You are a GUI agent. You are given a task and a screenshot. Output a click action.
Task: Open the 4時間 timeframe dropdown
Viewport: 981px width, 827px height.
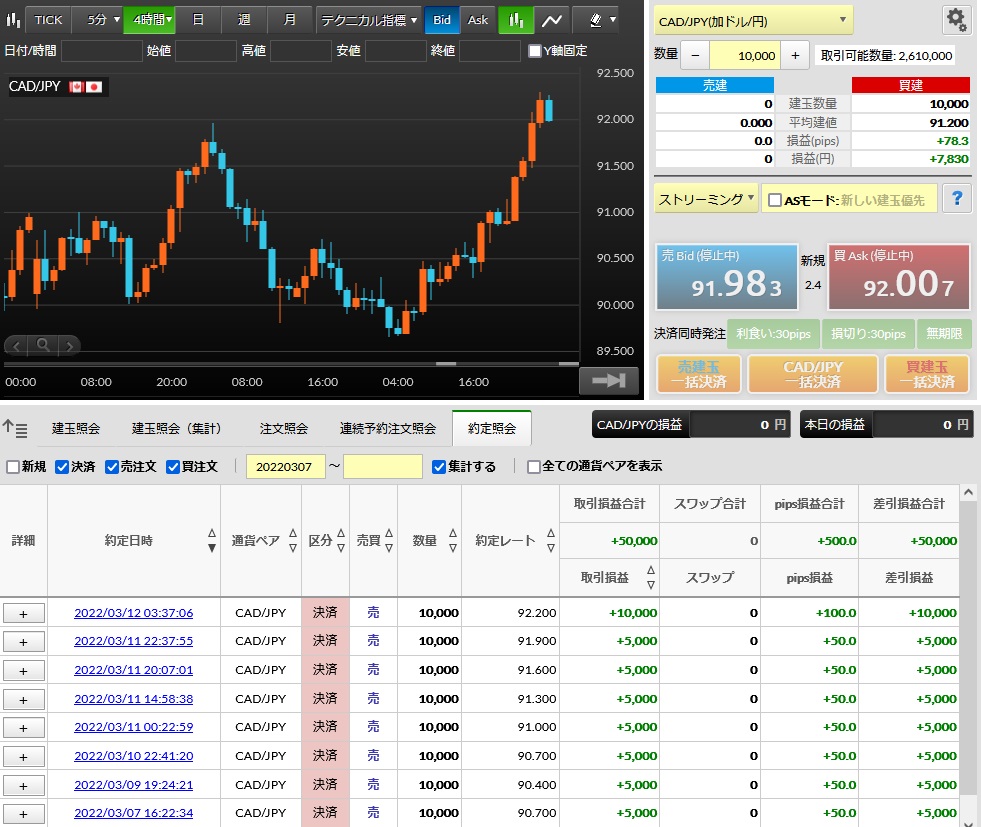pos(150,20)
